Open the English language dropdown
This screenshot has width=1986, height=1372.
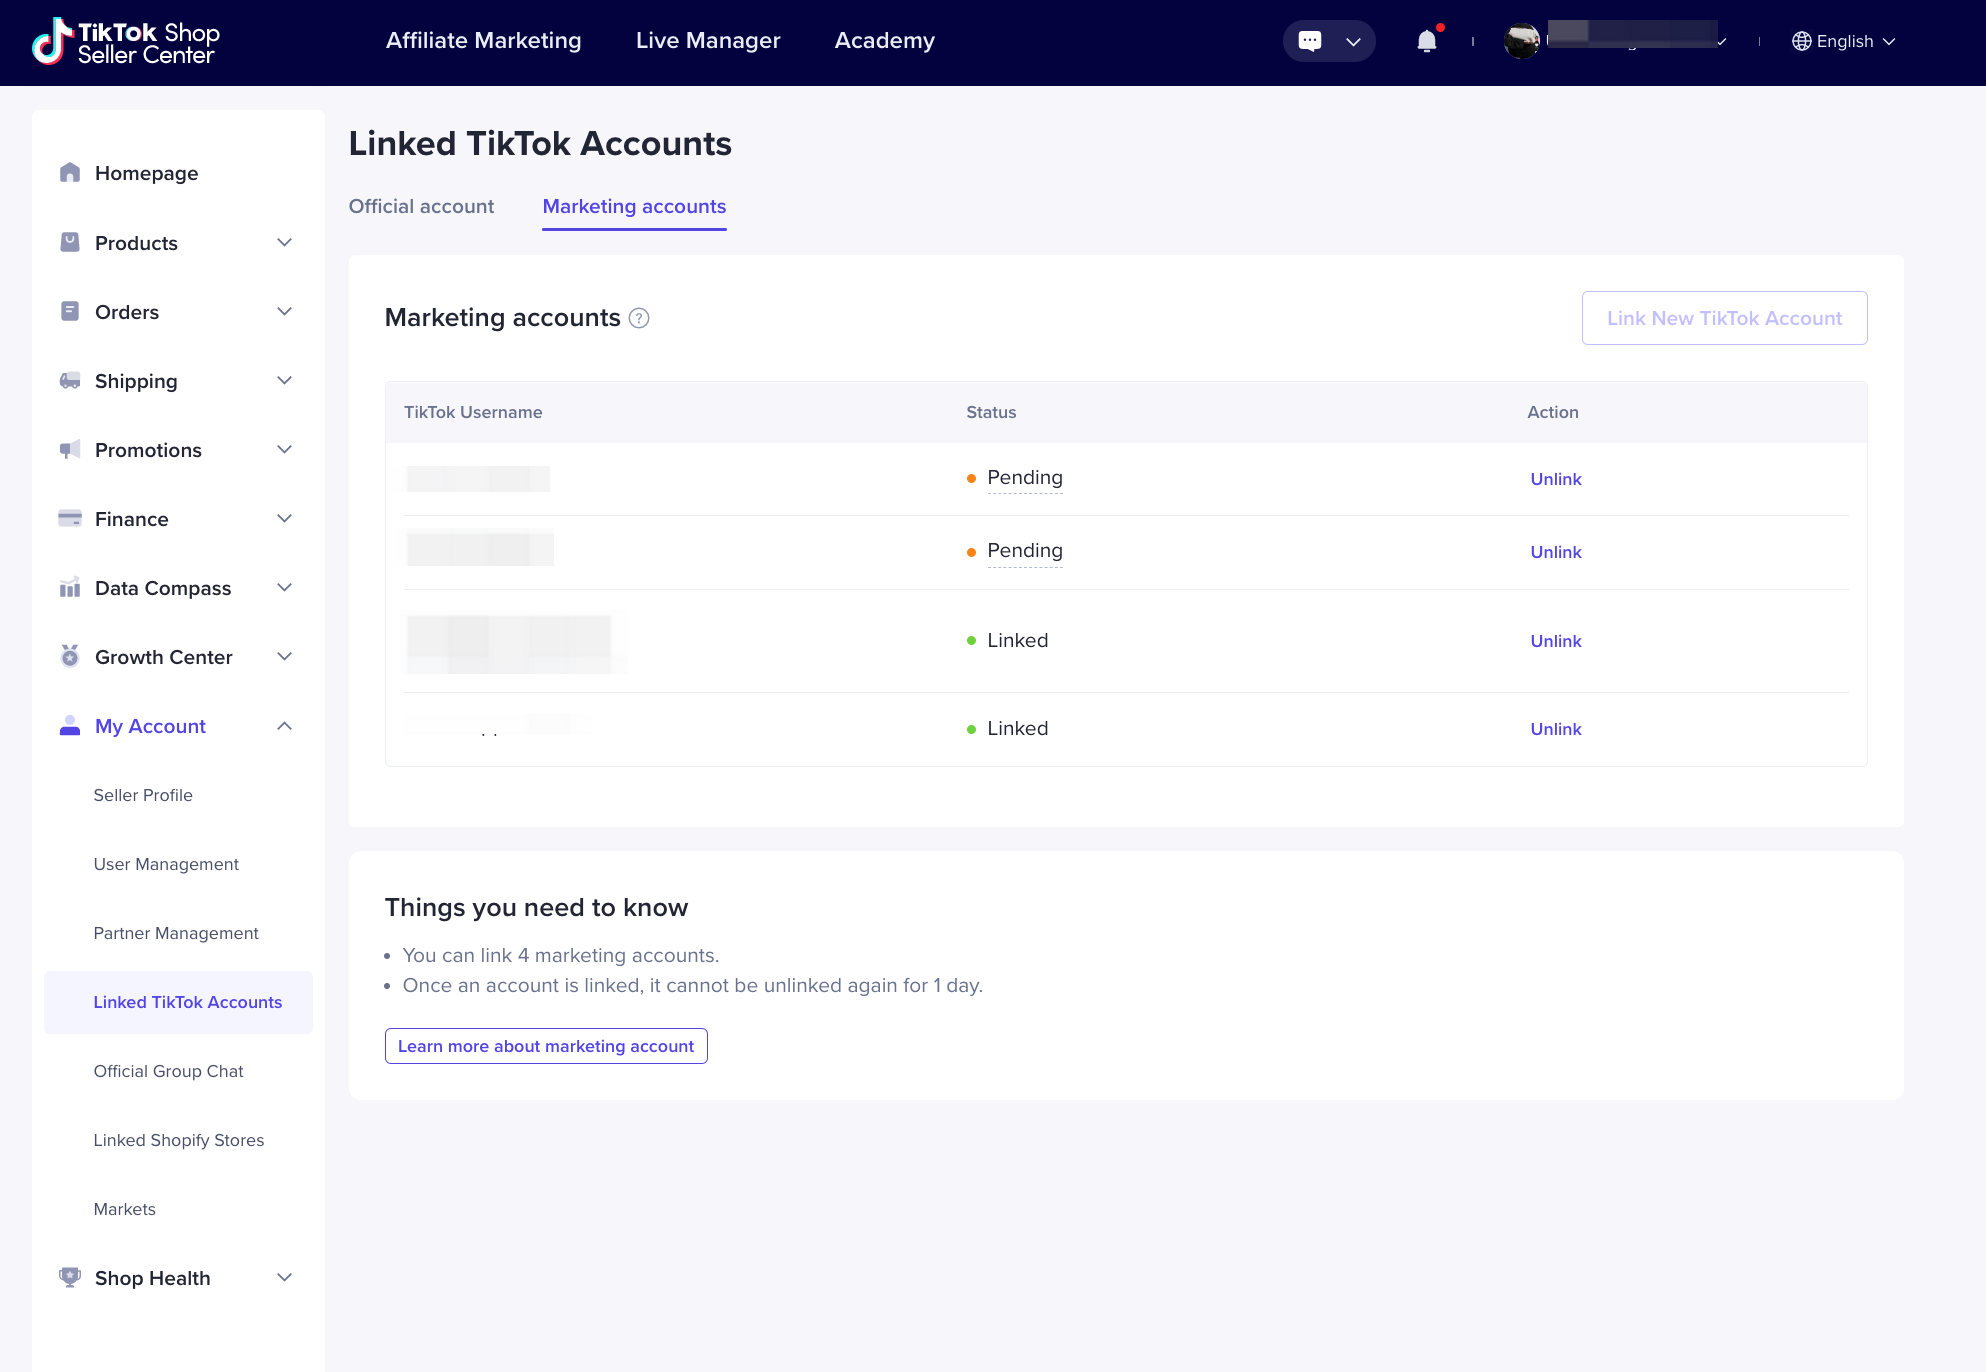pos(1844,41)
